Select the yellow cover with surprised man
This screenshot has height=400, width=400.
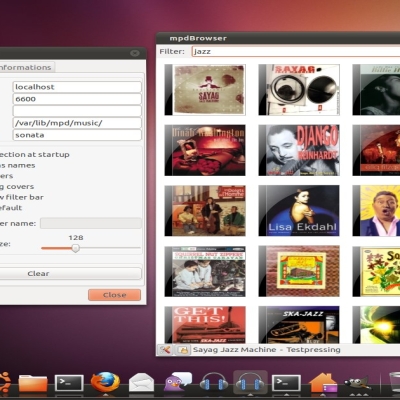coord(376,211)
